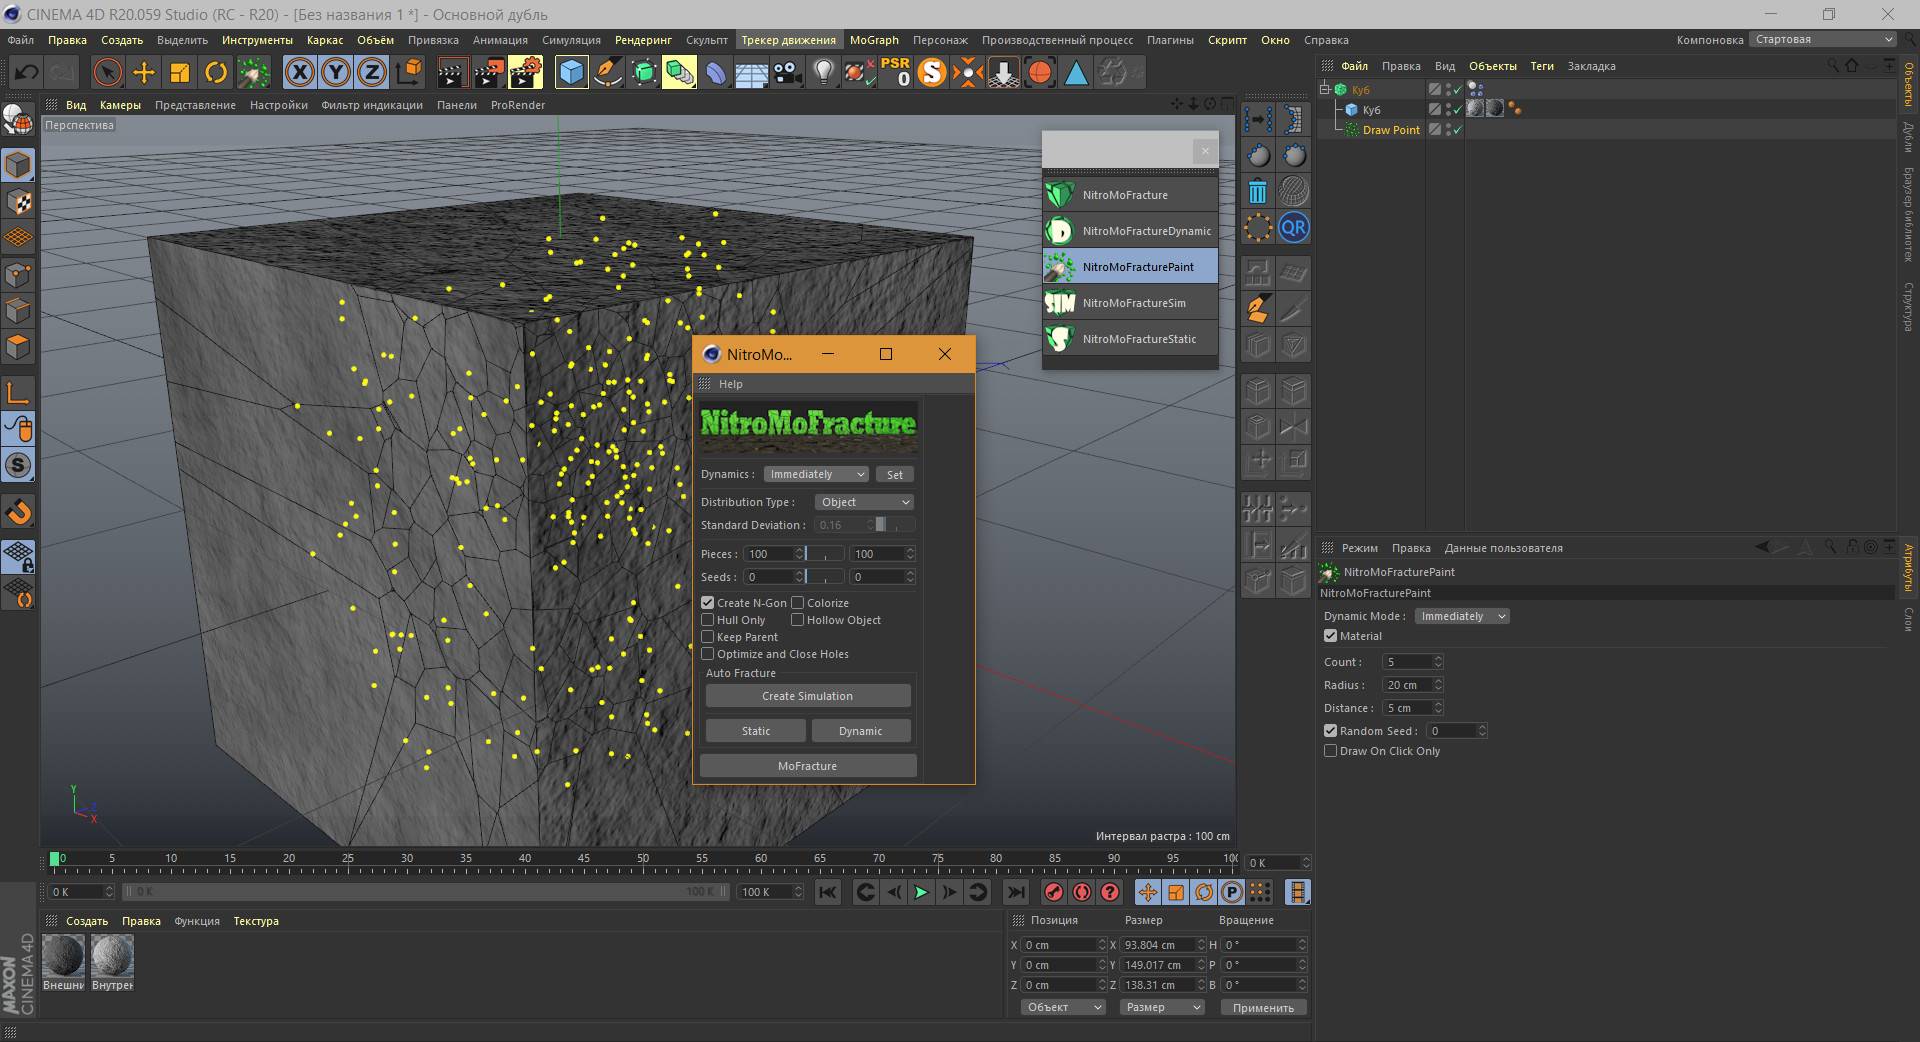The height and width of the screenshot is (1042, 1920).
Task: Enable Hollow Object checkbox
Action: click(x=798, y=620)
